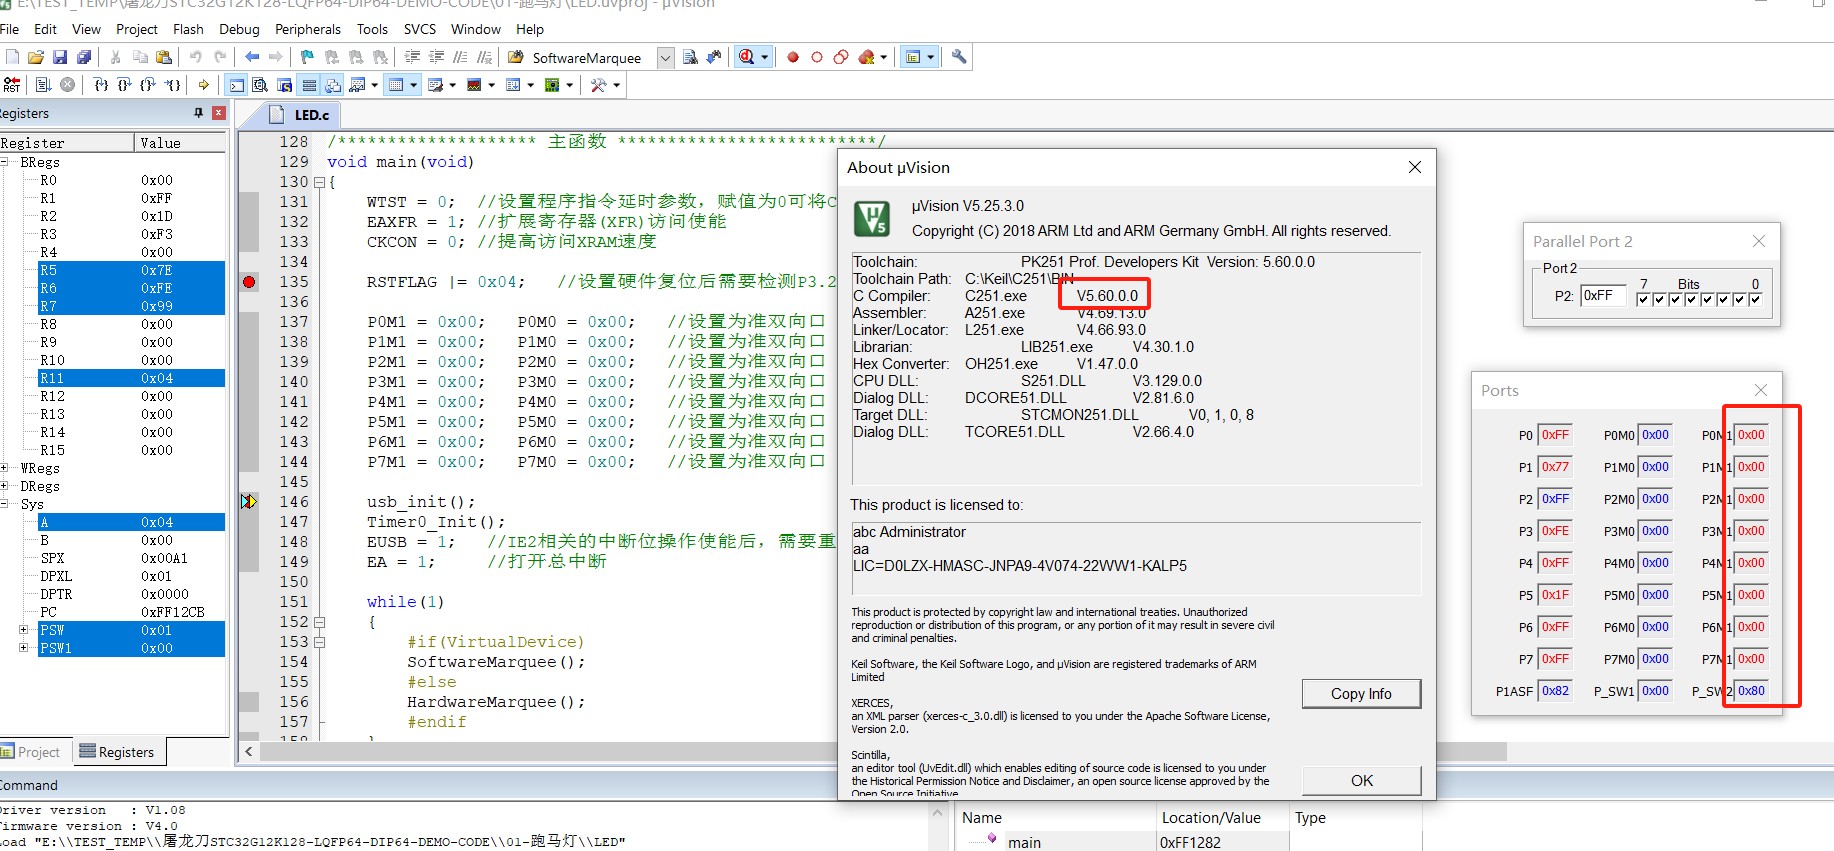1834x851 pixels.
Task: Select the R11 register row
Action: click(131, 378)
